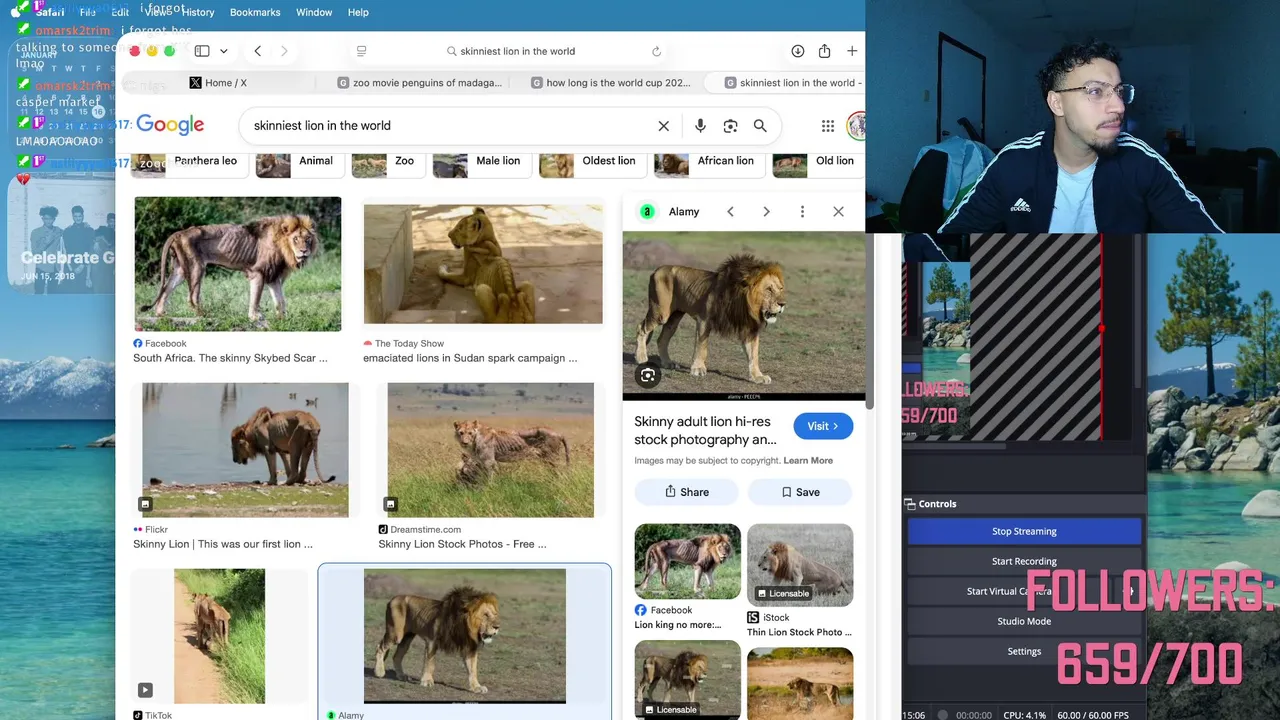
Task: Click the magnifier search icon
Action: [760, 126]
